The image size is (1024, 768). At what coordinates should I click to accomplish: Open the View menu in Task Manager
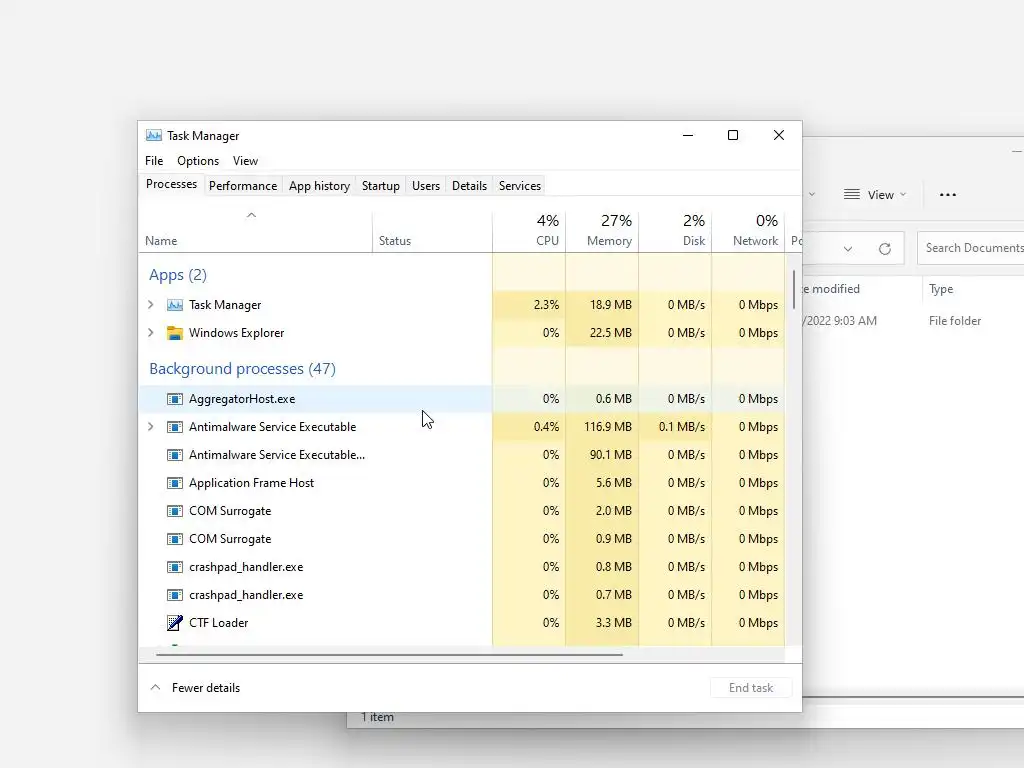click(246, 161)
